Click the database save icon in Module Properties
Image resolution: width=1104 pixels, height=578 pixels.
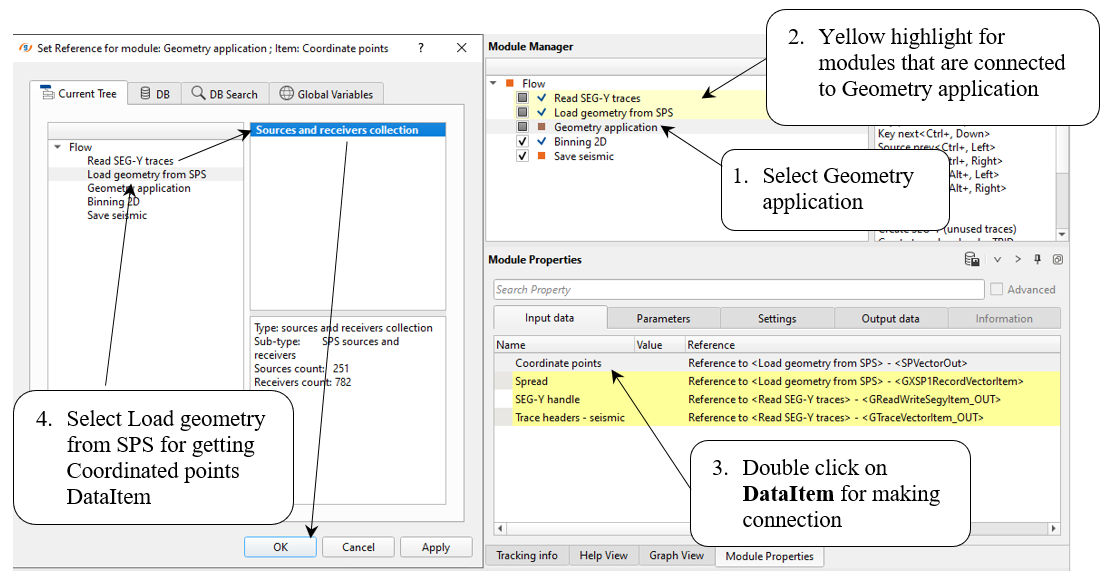tap(971, 260)
